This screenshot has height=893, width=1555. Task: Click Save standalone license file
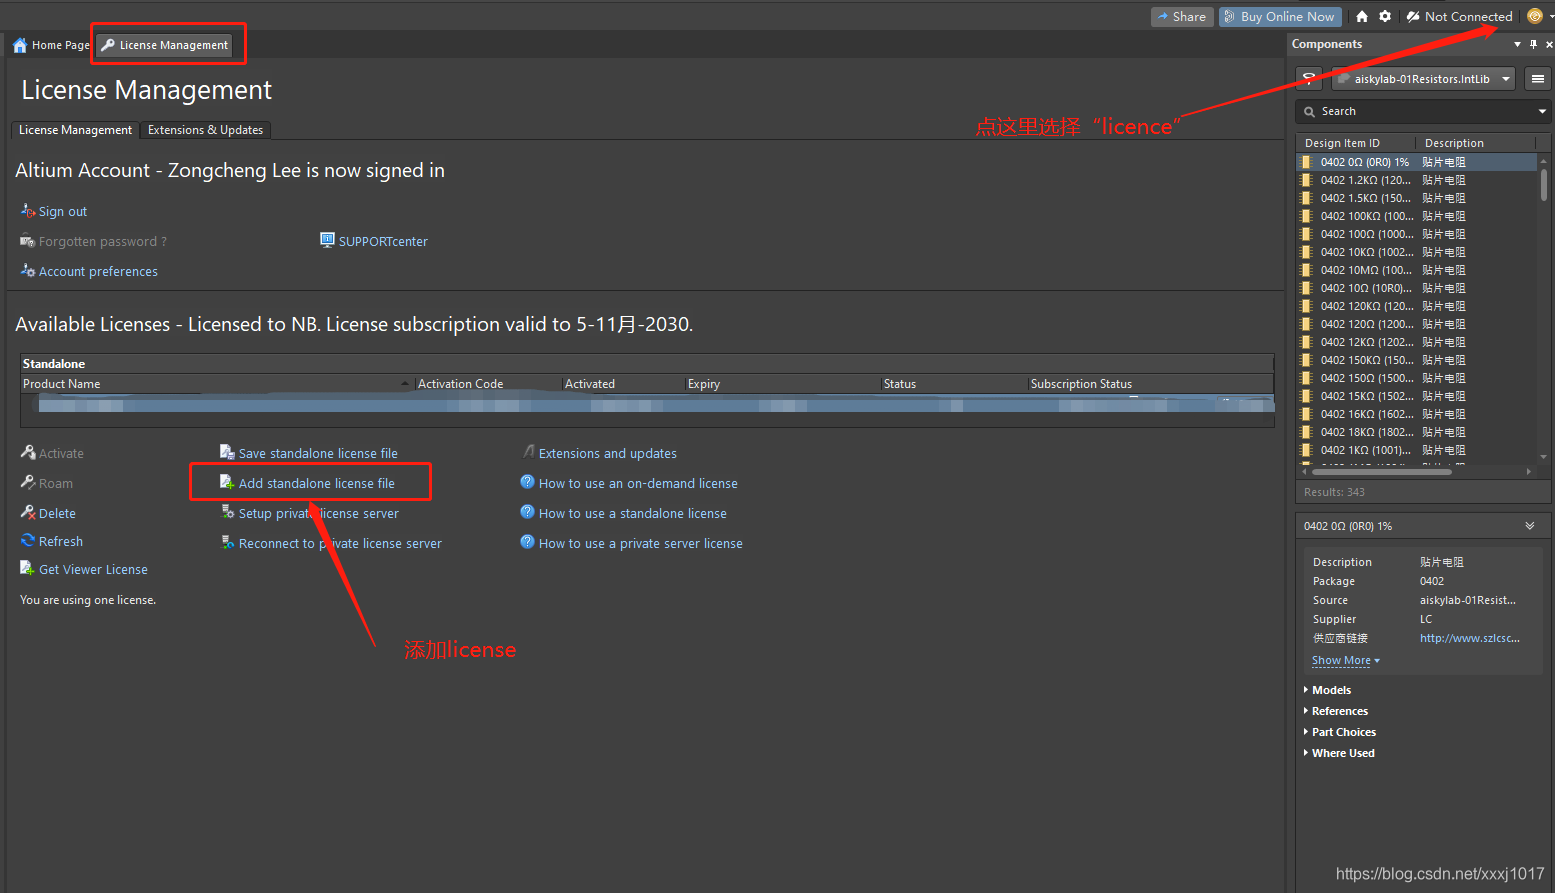(x=318, y=453)
